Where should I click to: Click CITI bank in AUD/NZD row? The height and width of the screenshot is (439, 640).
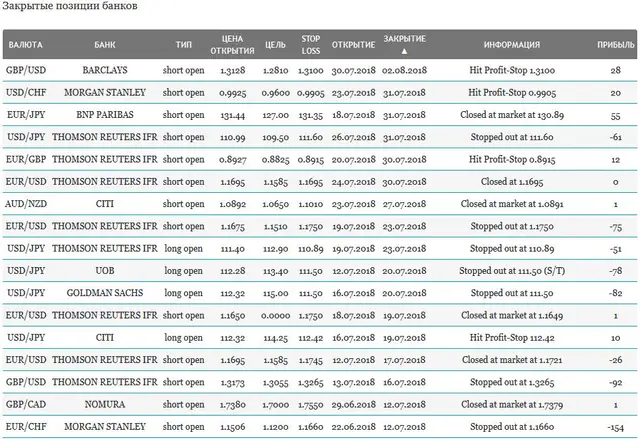tap(105, 204)
